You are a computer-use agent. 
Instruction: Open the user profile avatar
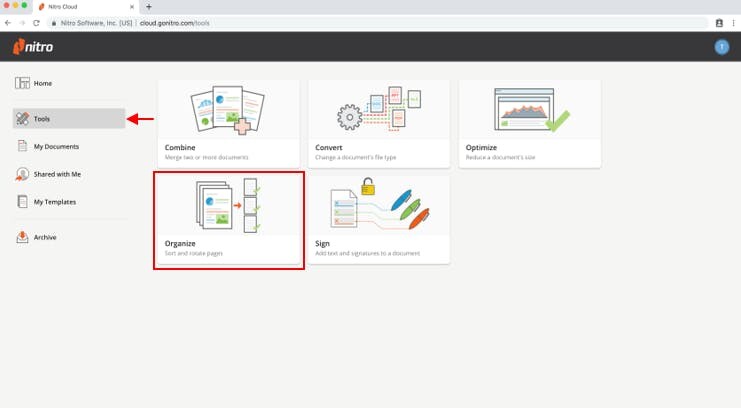point(721,47)
